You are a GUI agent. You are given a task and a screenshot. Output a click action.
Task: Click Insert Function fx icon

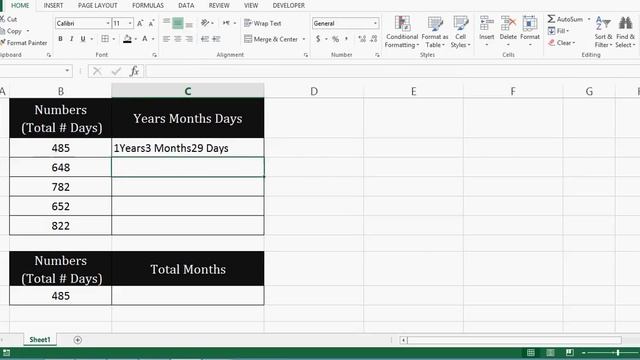(134, 71)
